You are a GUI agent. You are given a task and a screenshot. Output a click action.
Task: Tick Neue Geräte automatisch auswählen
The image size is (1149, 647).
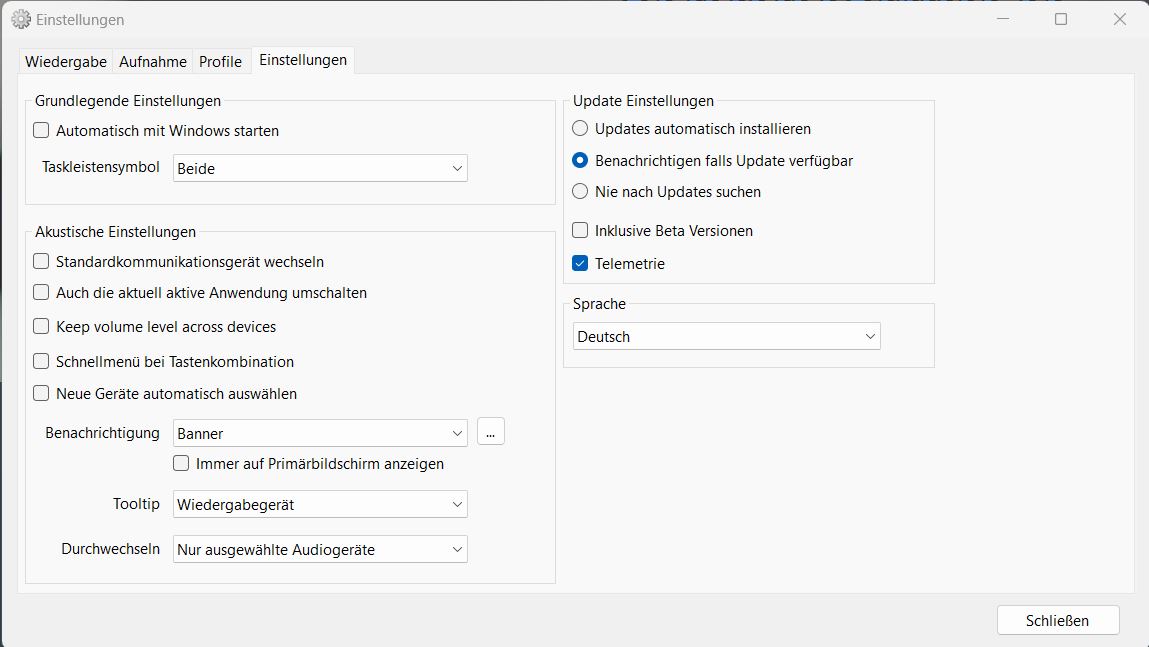[41, 394]
